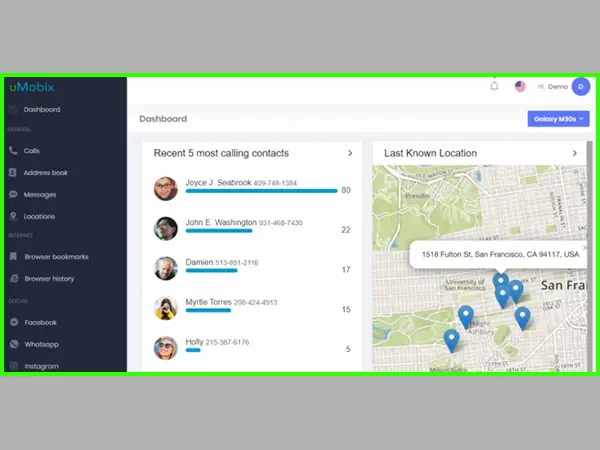Click the Address book icon
600x450 pixels.
(x=13, y=172)
